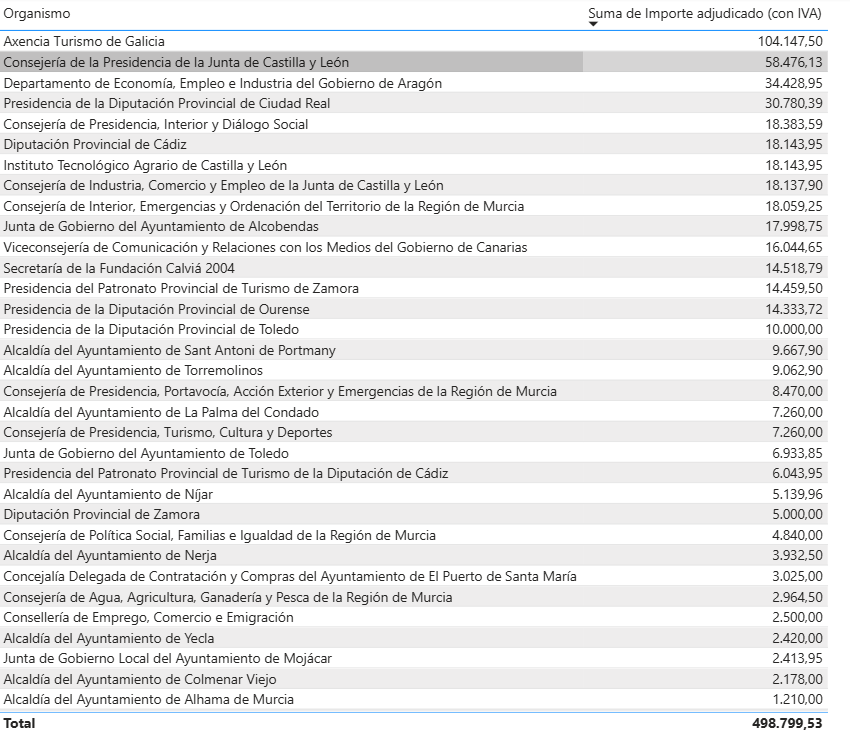The height and width of the screenshot is (732, 850).
Task: Sort by the Organismo column header
Action: [37, 14]
